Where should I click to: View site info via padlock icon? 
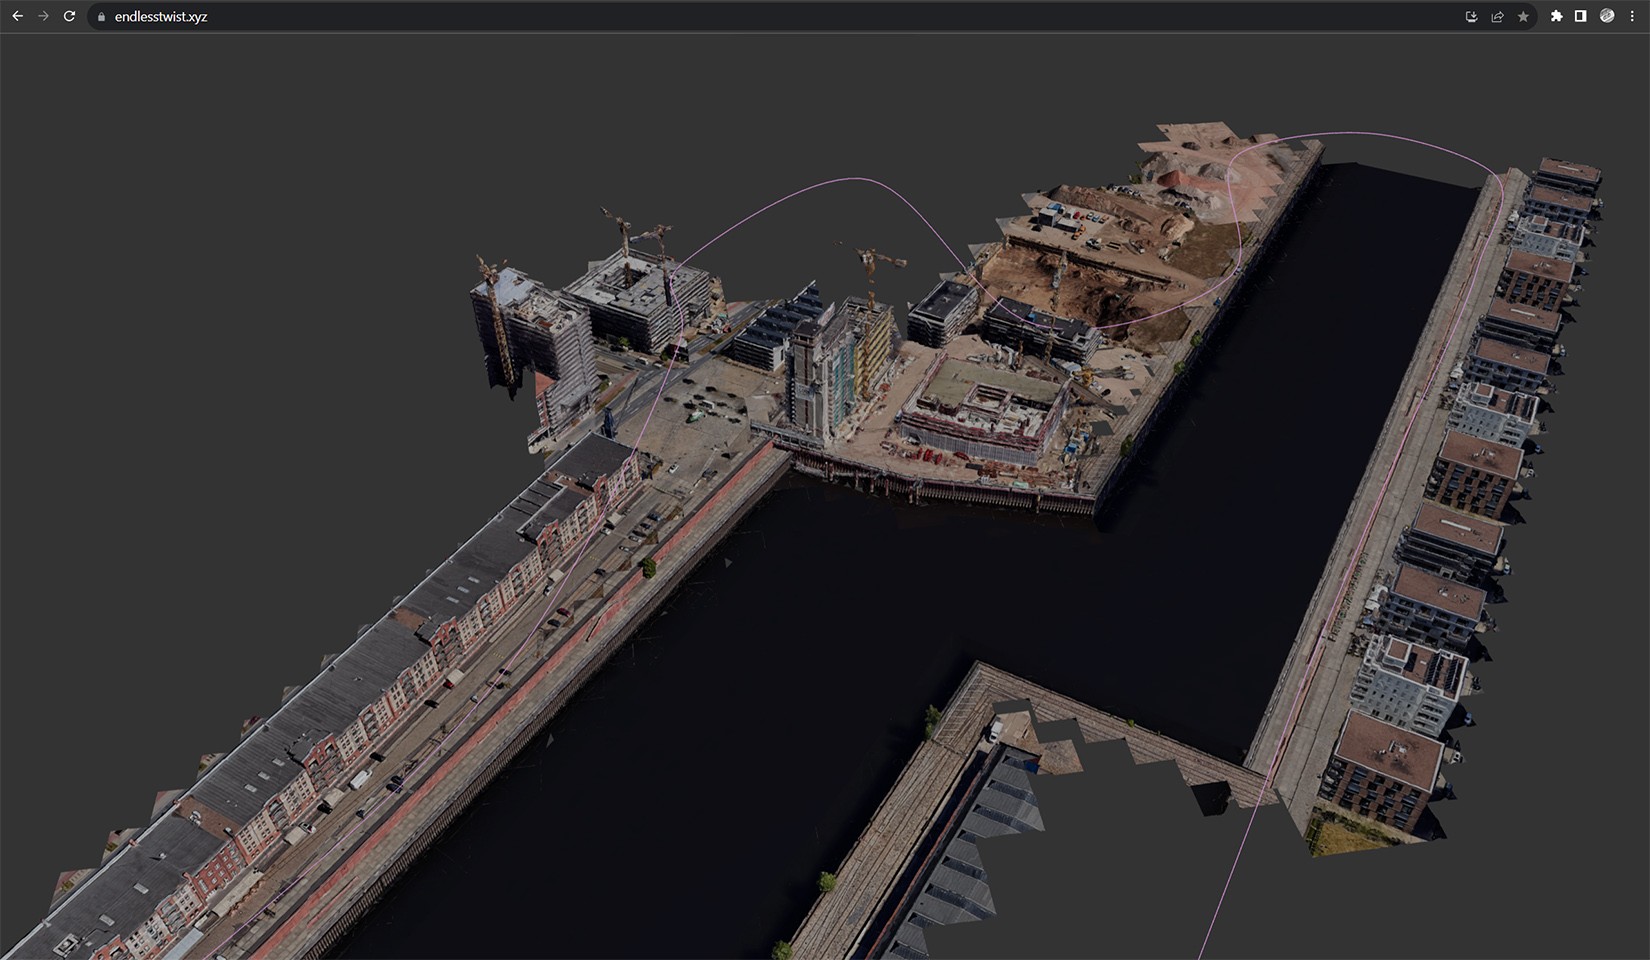[x=101, y=17]
